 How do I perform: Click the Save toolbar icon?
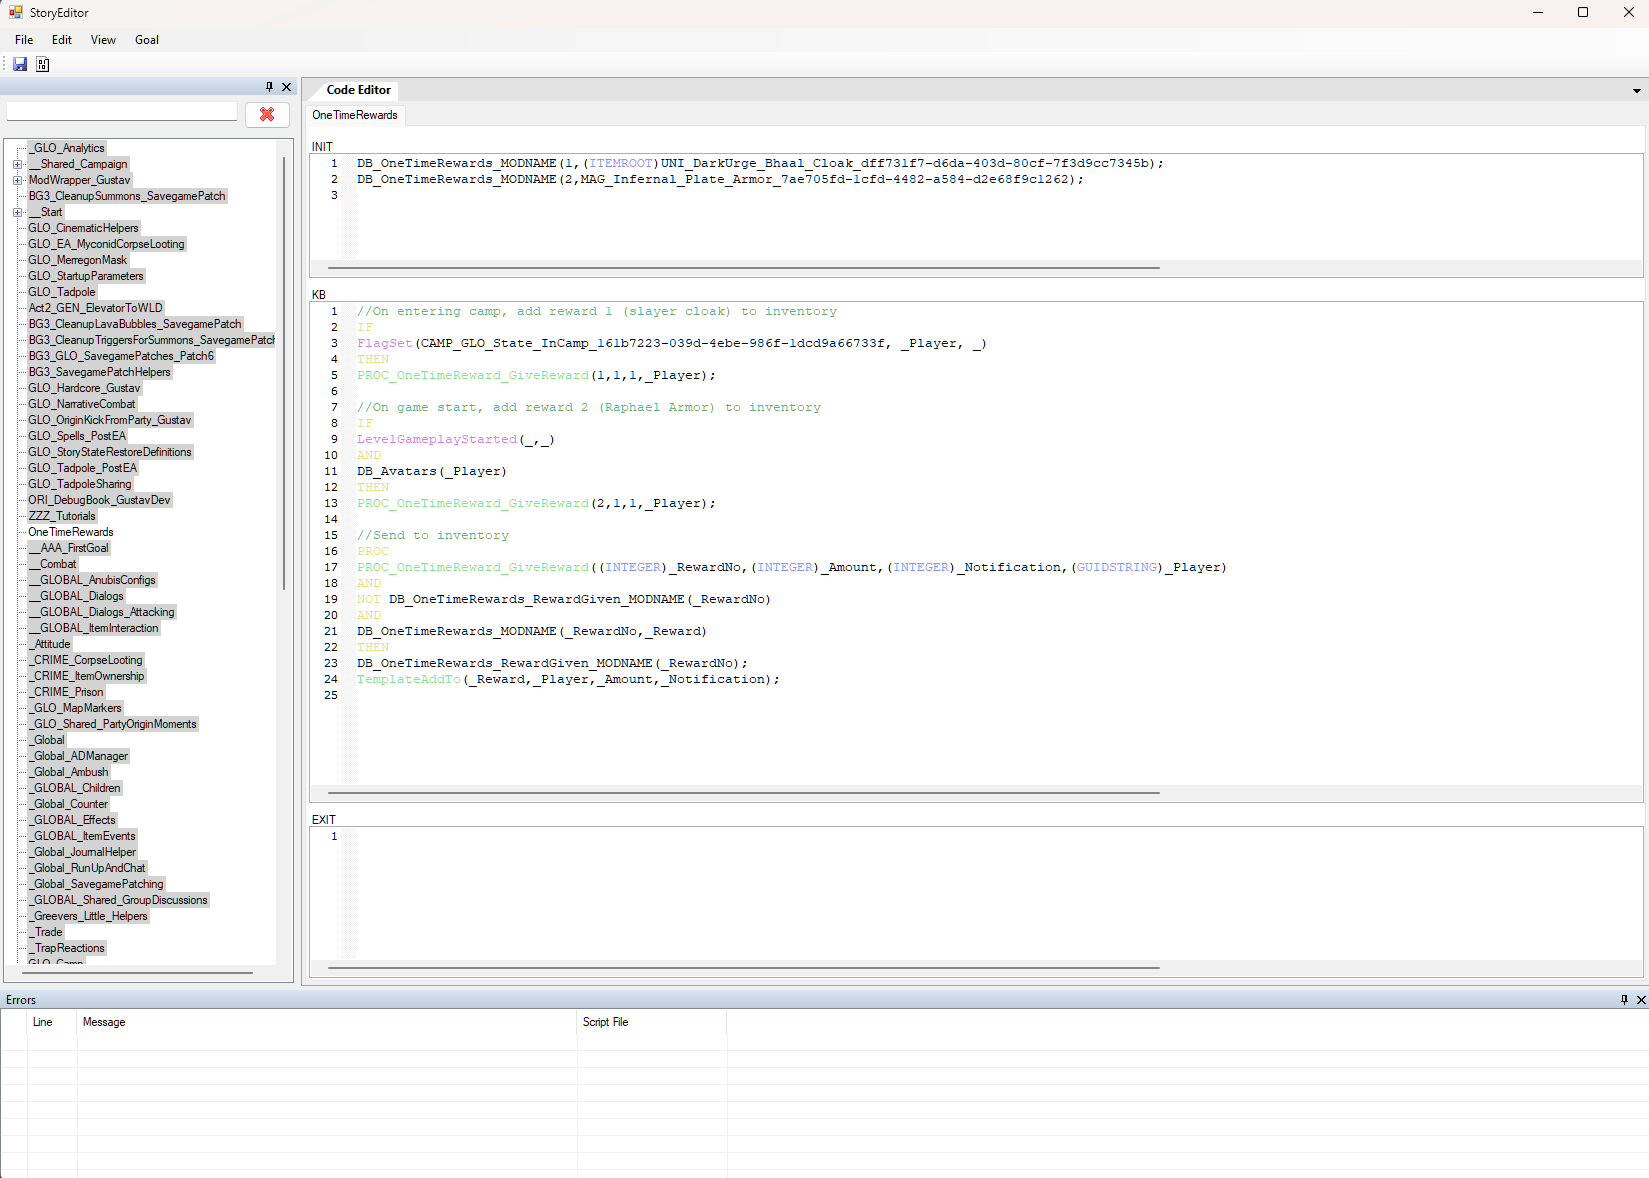coord(20,64)
